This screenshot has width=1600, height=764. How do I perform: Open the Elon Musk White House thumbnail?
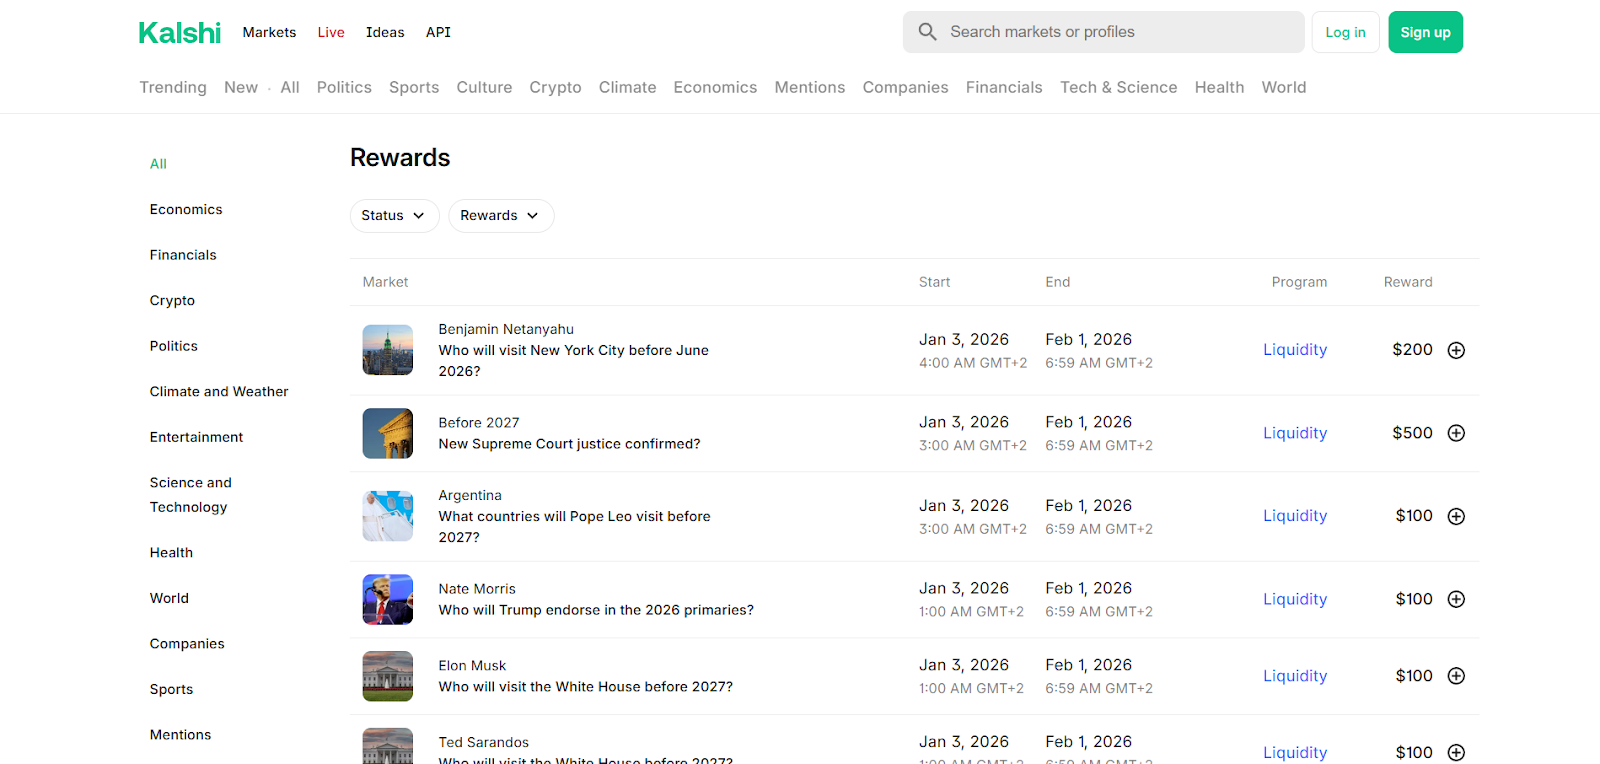point(388,676)
